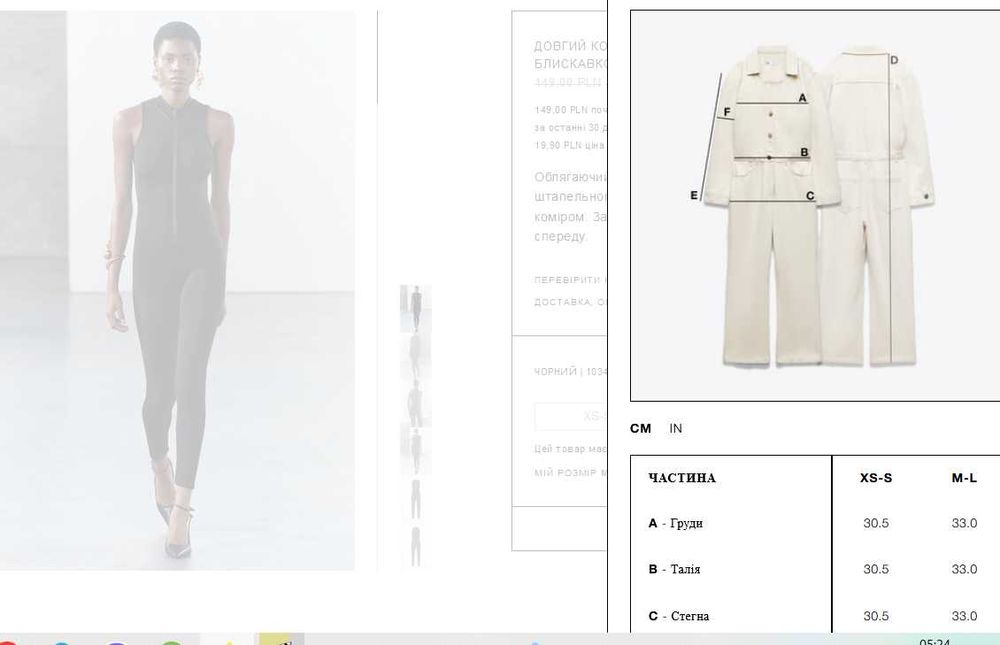Open the ДОСТАВКА shipping info link

pyautogui.click(x=570, y=302)
